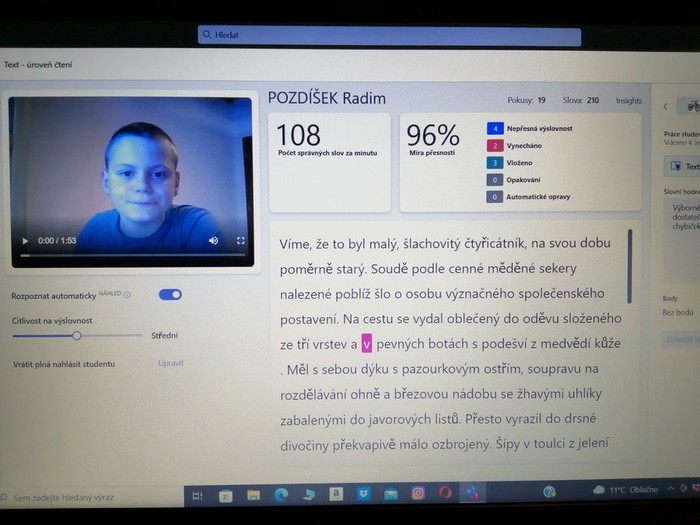700x525 pixels.
Task: Mute the video with the speaker icon
Action: (x=213, y=241)
